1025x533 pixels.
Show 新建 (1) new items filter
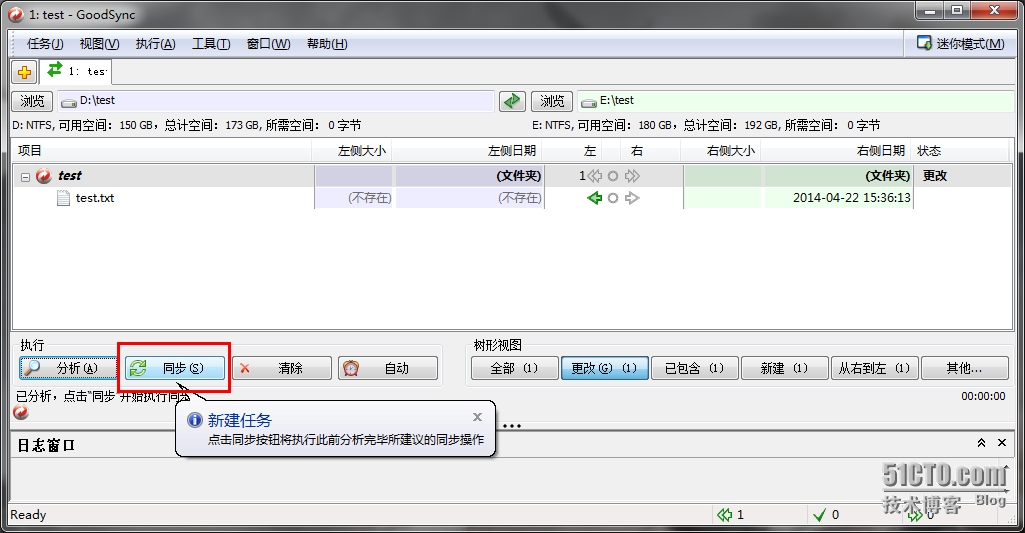784,368
